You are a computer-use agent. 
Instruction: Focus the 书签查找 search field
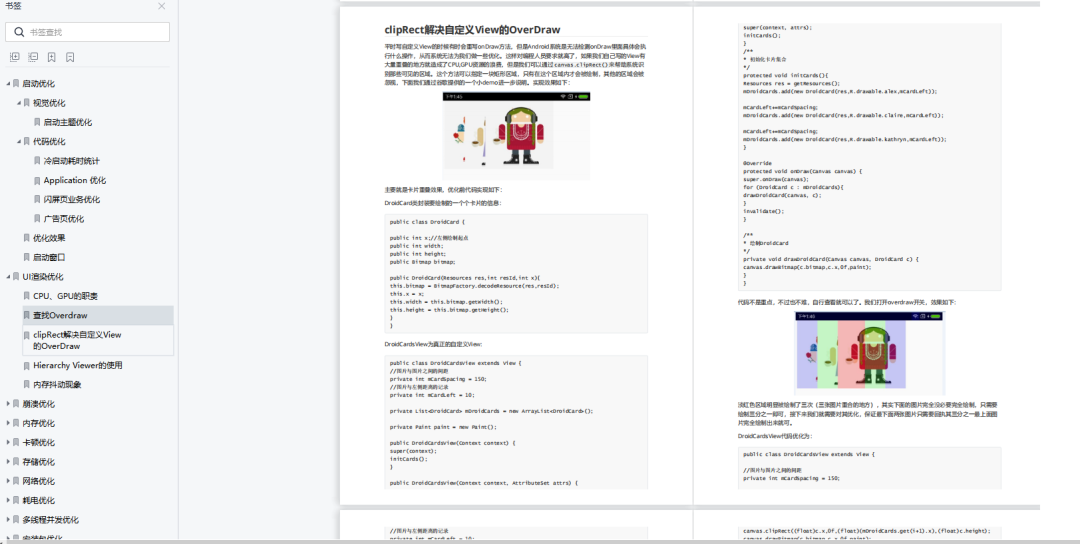coord(87,32)
